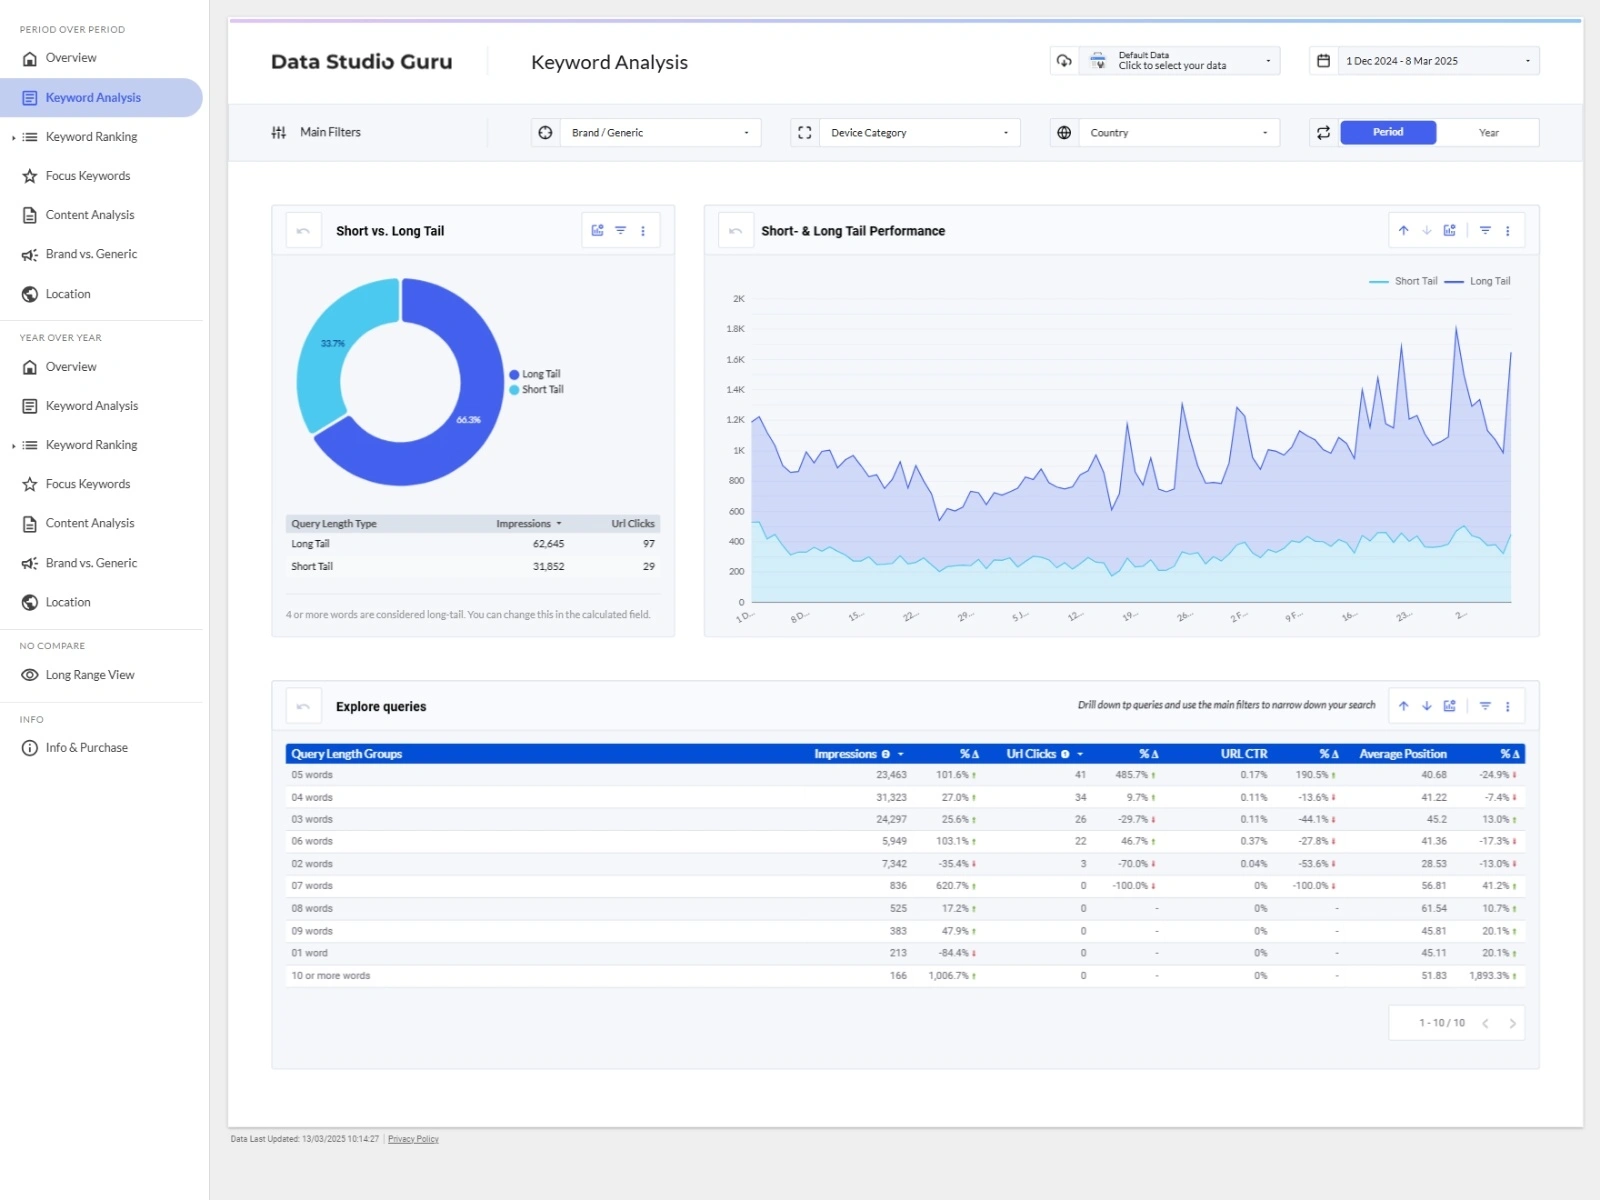The height and width of the screenshot is (1200, 1600).
Task: Drill up arrow on Short- & Long Tail Performance
Action: tap(1403, 231)
